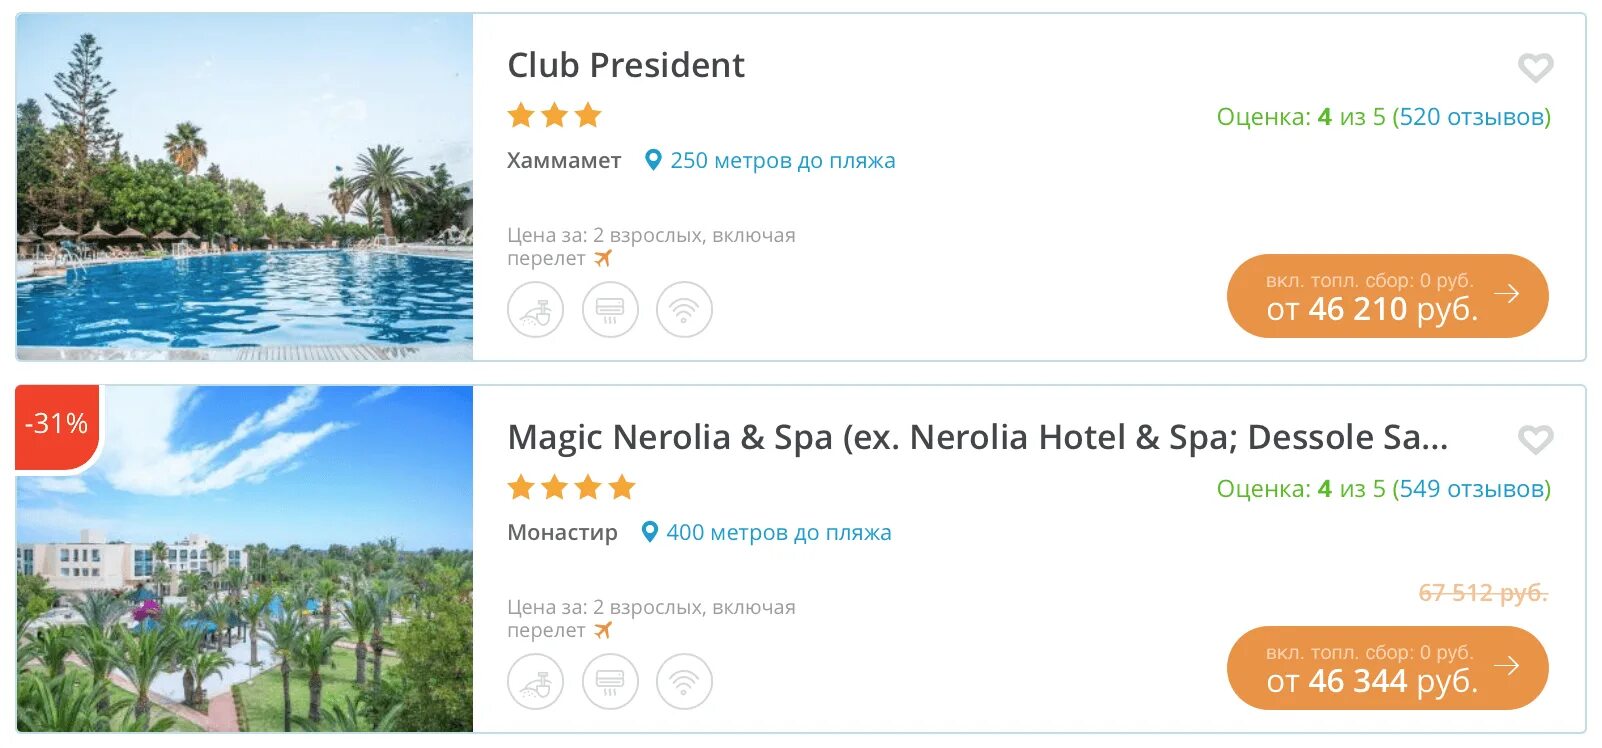Click Club President beach shower amenity icon
1602x748 pixels.
[536, 310]
